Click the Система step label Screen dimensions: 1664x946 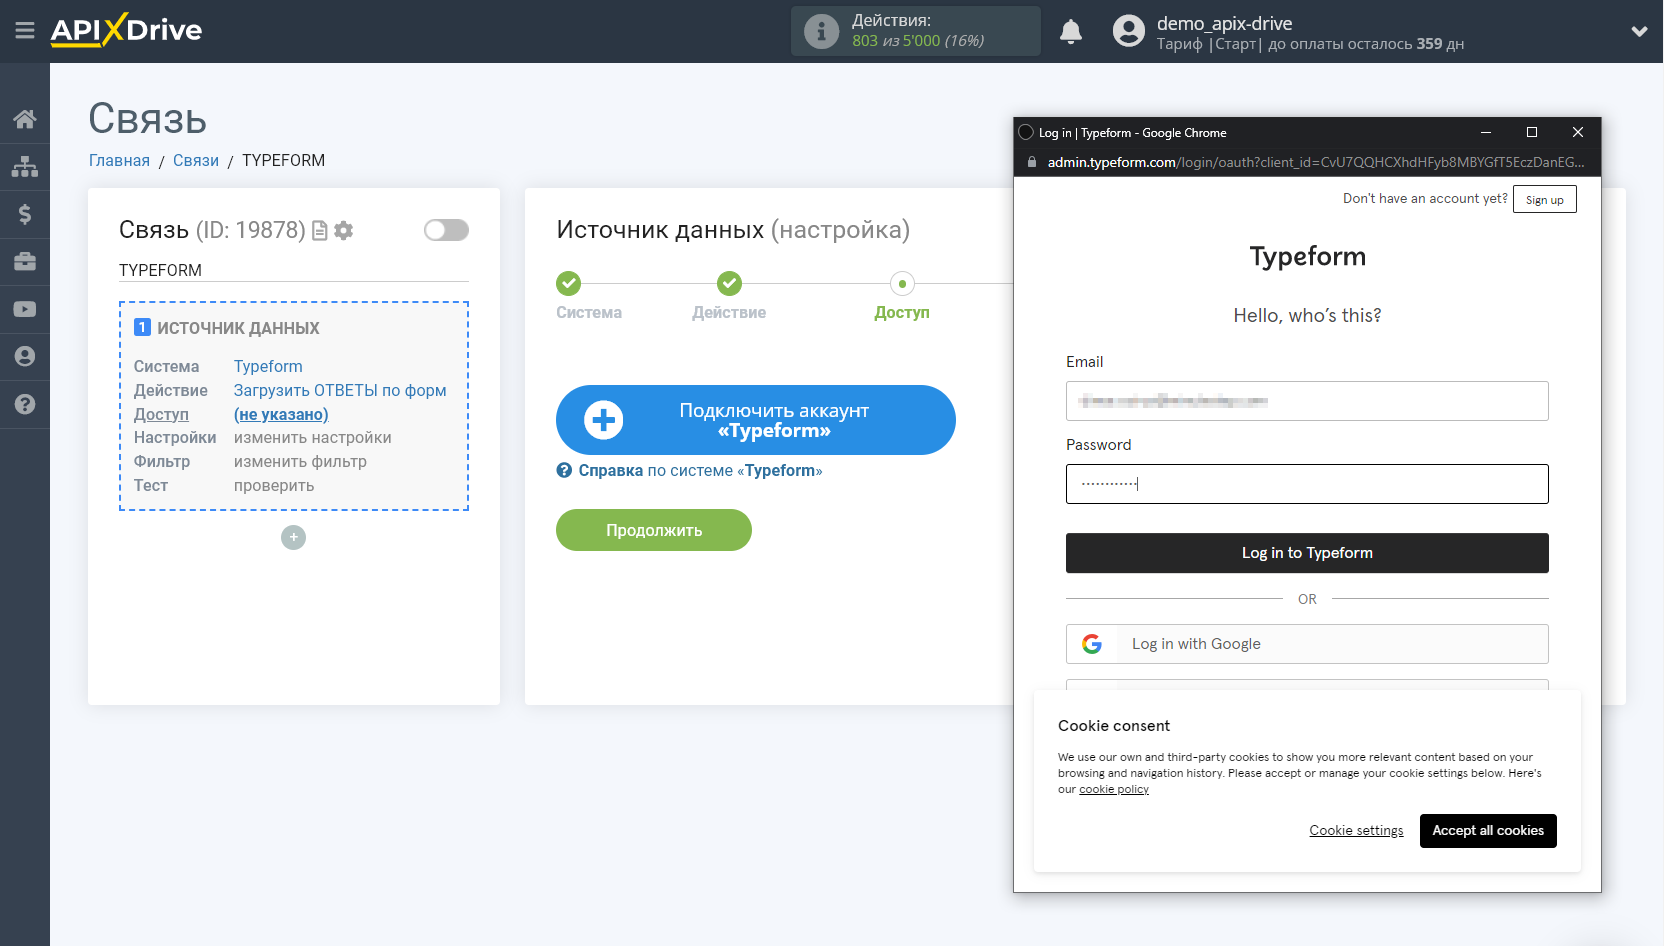tap(589, 313)
